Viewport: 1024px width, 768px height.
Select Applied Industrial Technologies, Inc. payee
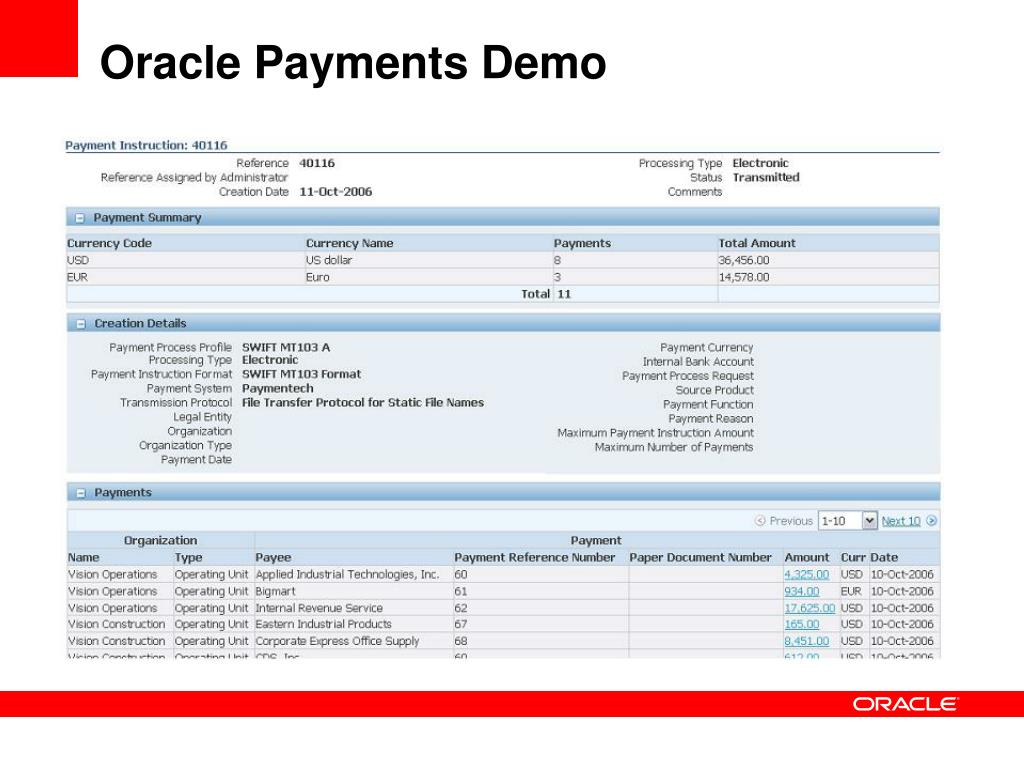(347, 575)
